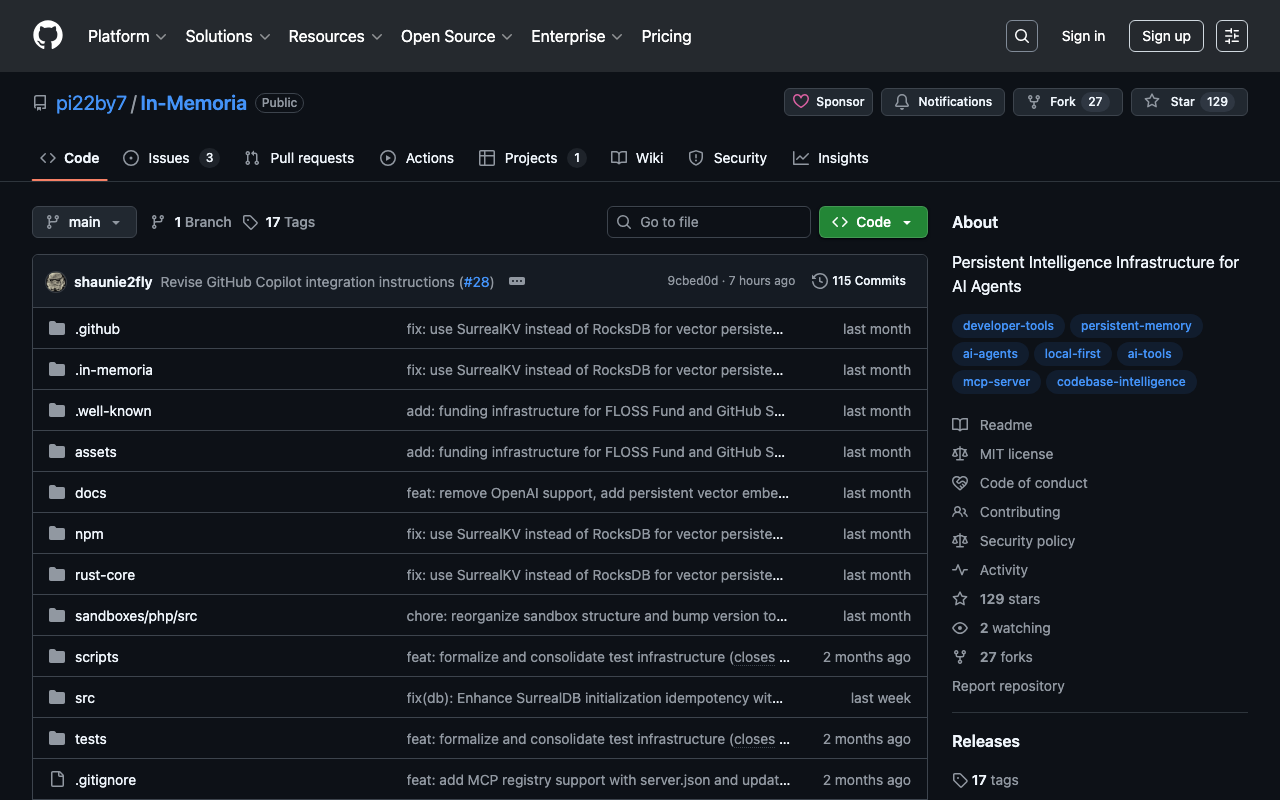Open search with the magnifier icon

click(x=1021, y=36)
